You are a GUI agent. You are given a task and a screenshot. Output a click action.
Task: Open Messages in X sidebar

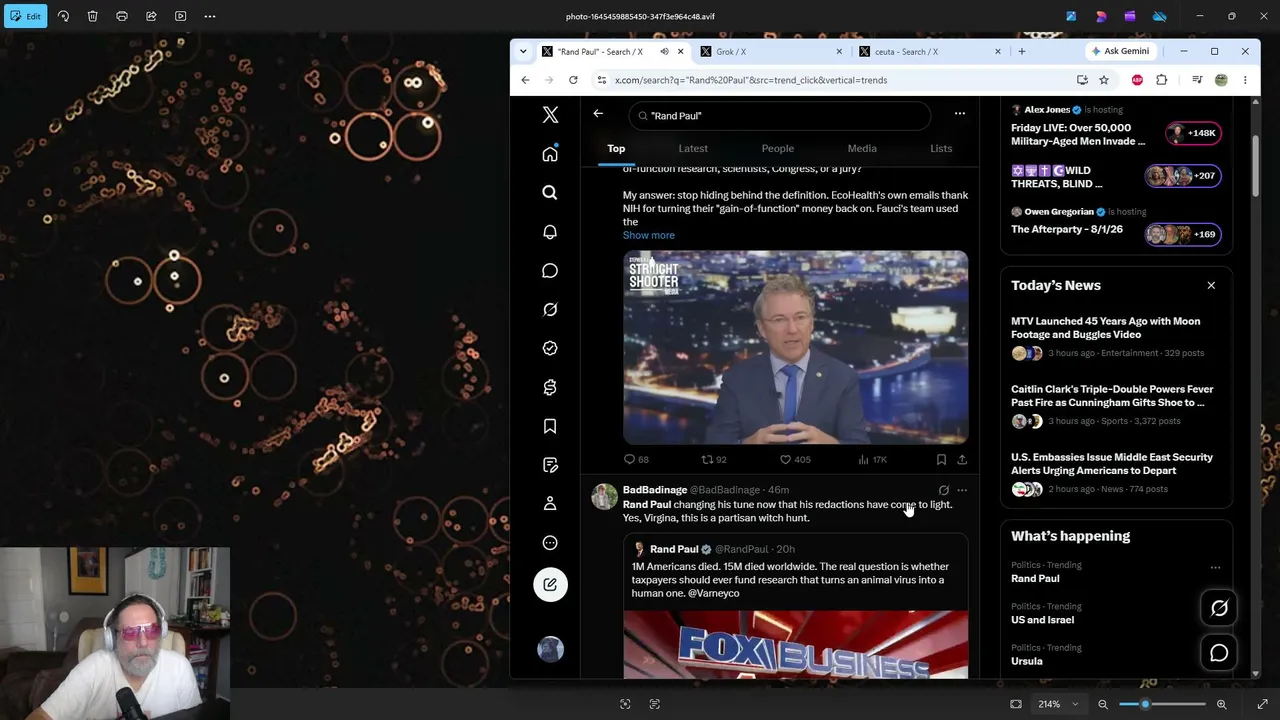click(x=550, y=271)
